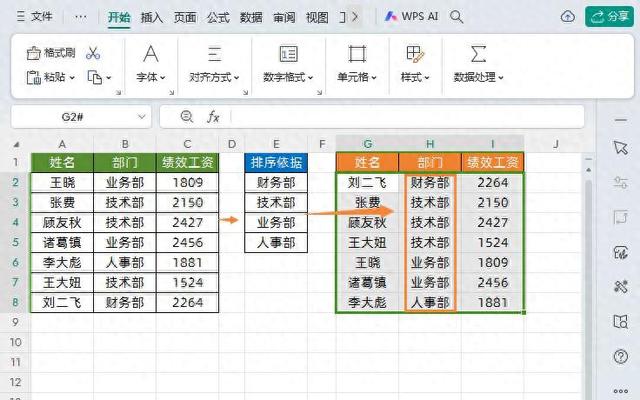This screenshot has width=640, height=400.
Task: Click cell E2 containing 财务部
Action: pyautogui.click(x=276, y=182)
